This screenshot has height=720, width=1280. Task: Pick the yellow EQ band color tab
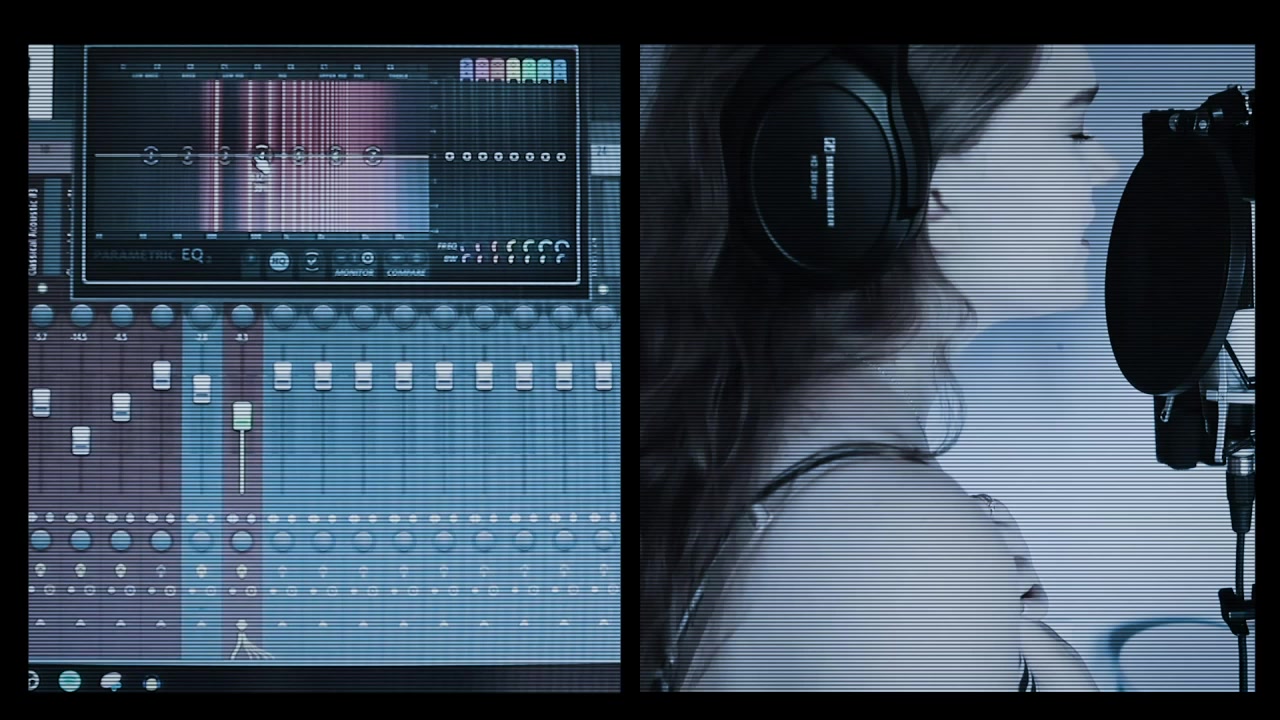[513, 69]
